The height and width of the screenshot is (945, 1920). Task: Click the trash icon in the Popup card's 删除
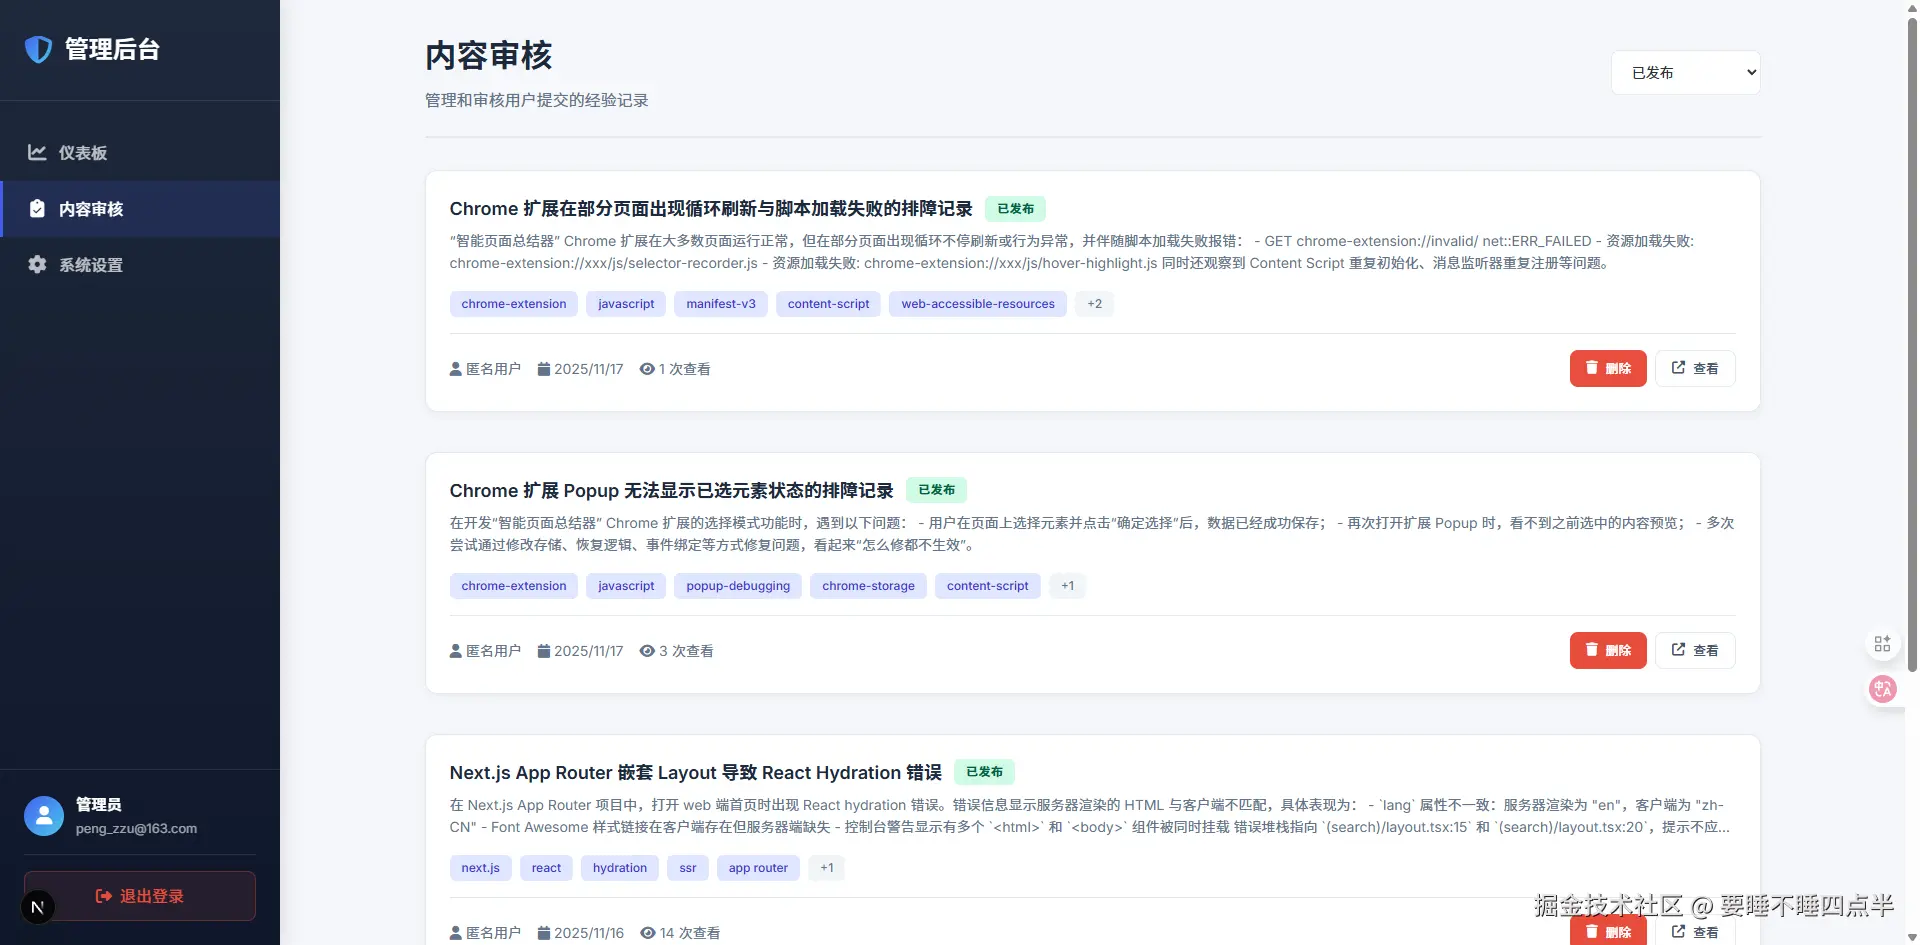1592,649
